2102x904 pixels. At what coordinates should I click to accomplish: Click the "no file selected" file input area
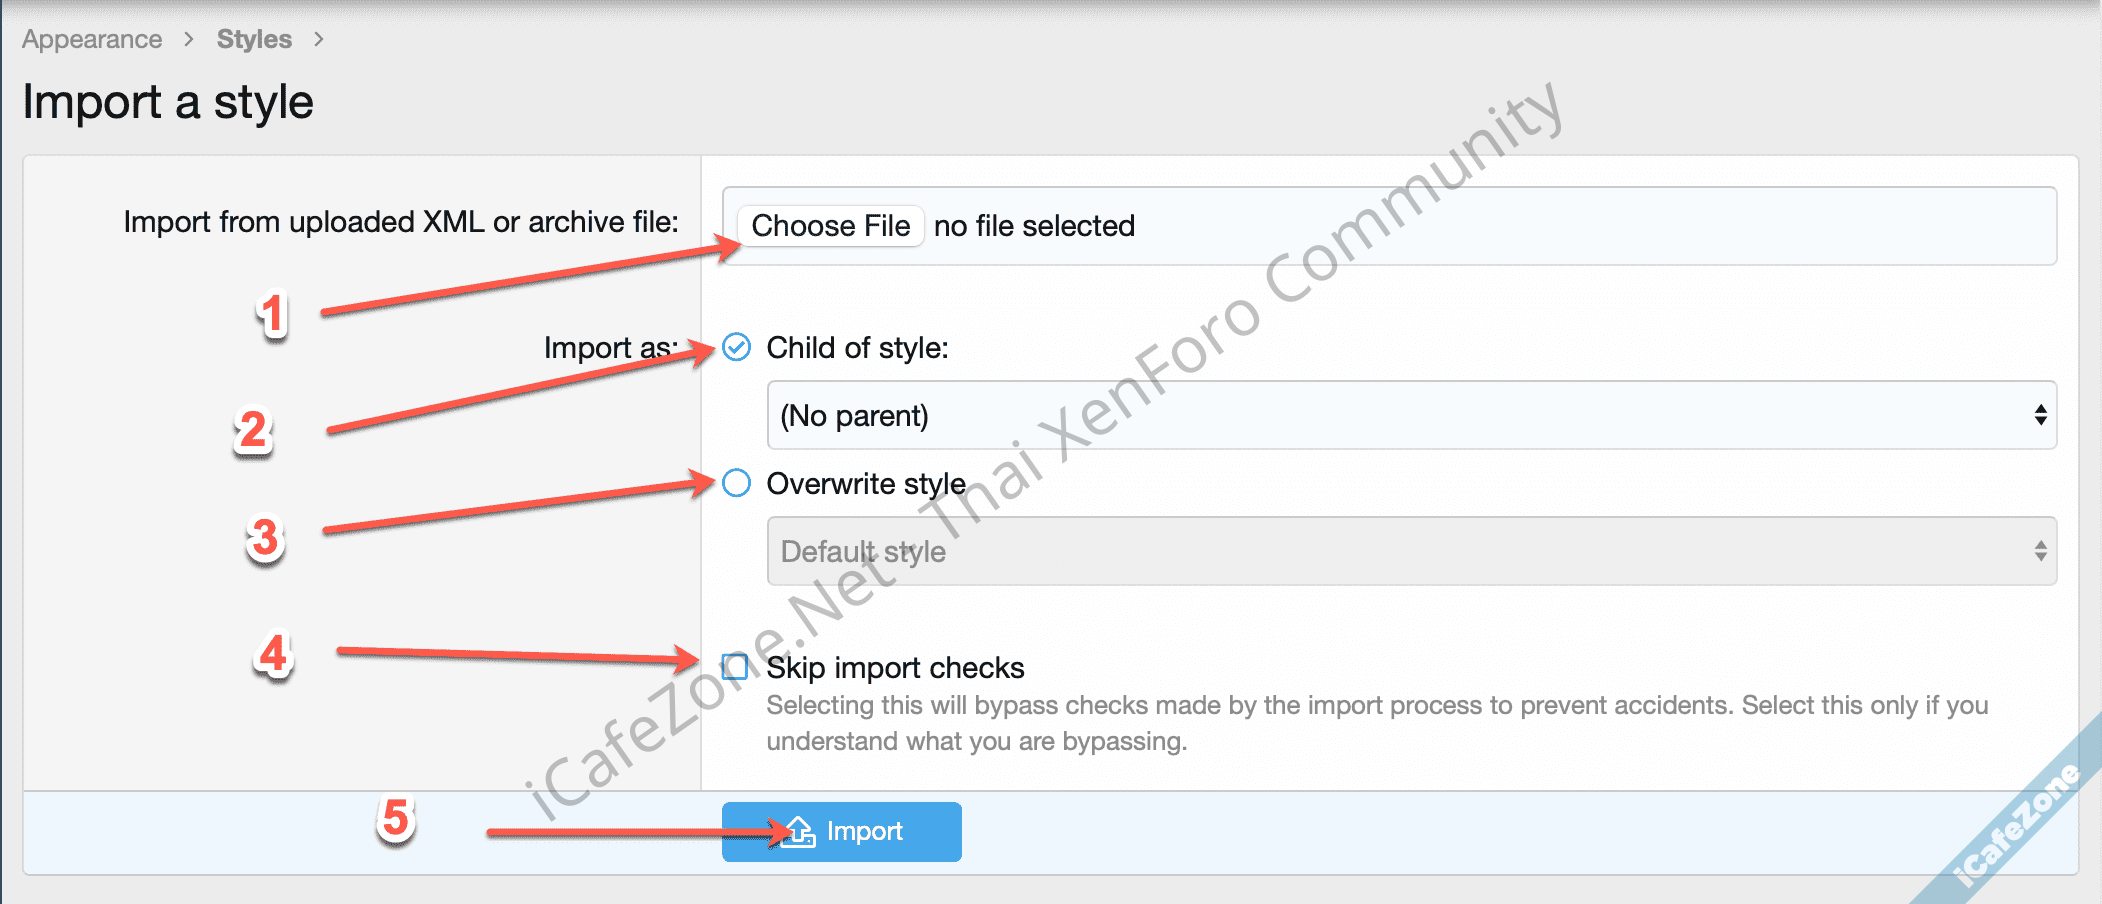pyautogui.click(x=1034, y=226)
